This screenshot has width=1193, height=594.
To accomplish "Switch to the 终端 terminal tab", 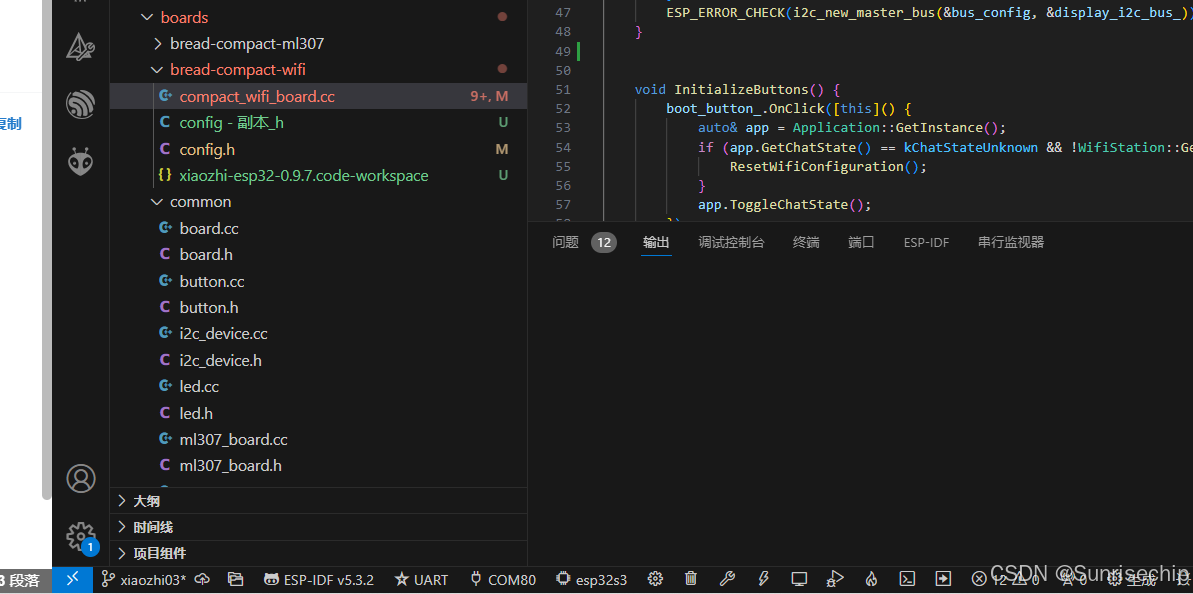I will [806, 243].
